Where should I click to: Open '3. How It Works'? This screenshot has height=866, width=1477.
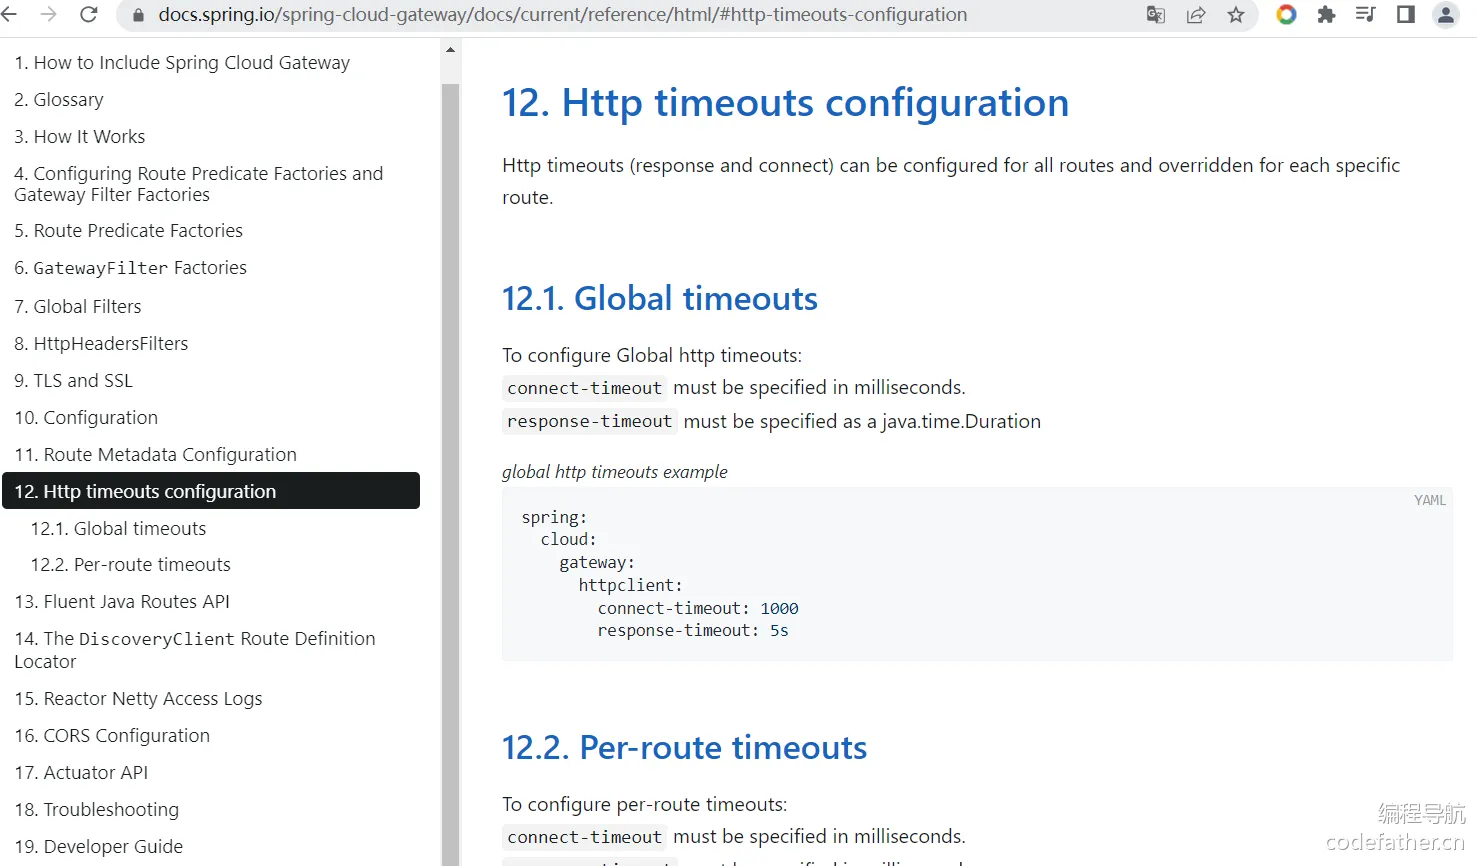point(80,137)
